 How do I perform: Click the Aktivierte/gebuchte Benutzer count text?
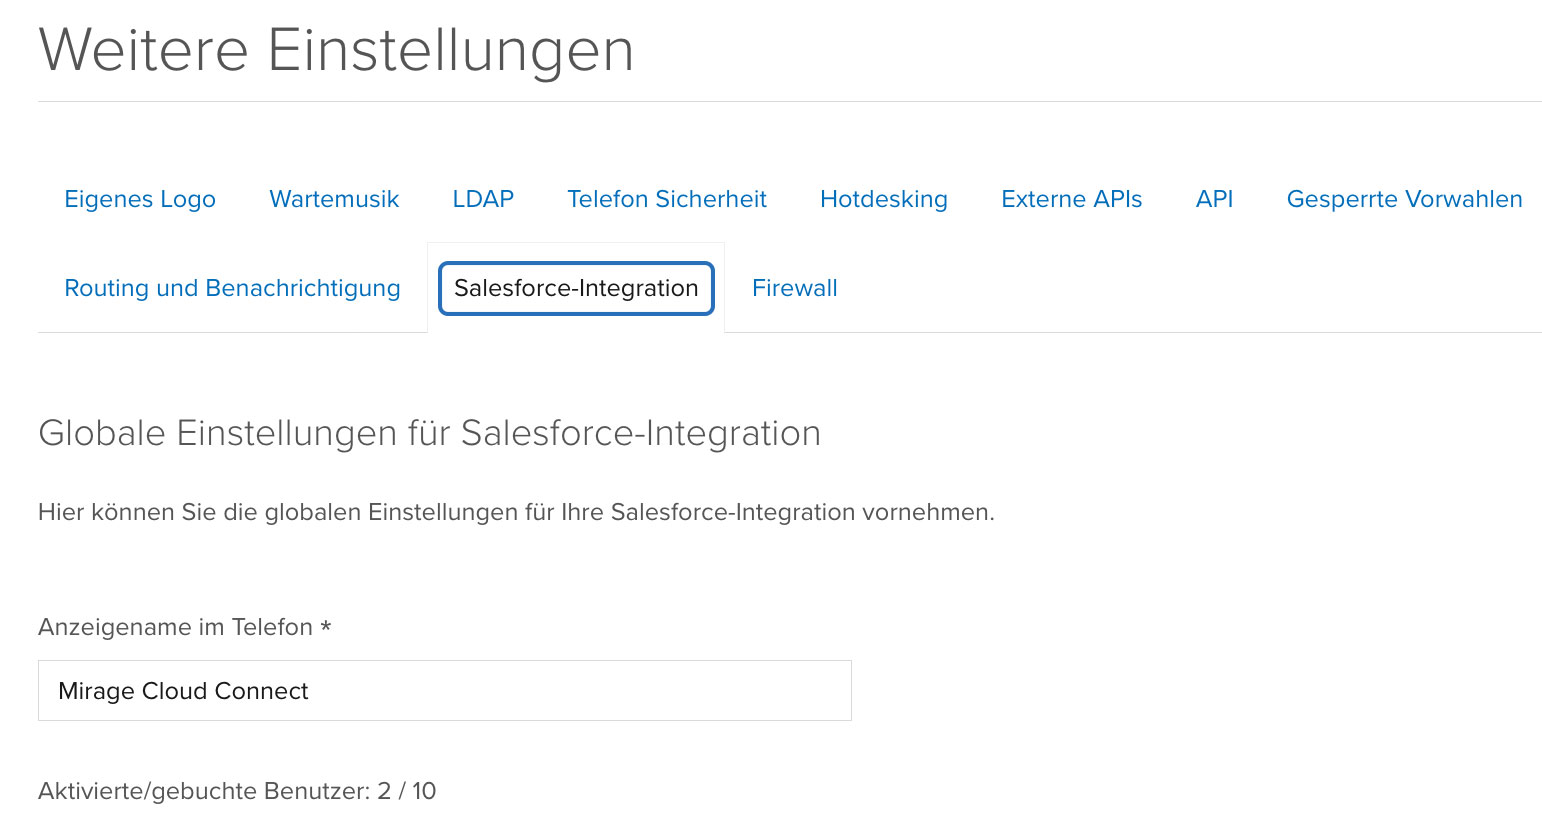click(x=237, y=791)
